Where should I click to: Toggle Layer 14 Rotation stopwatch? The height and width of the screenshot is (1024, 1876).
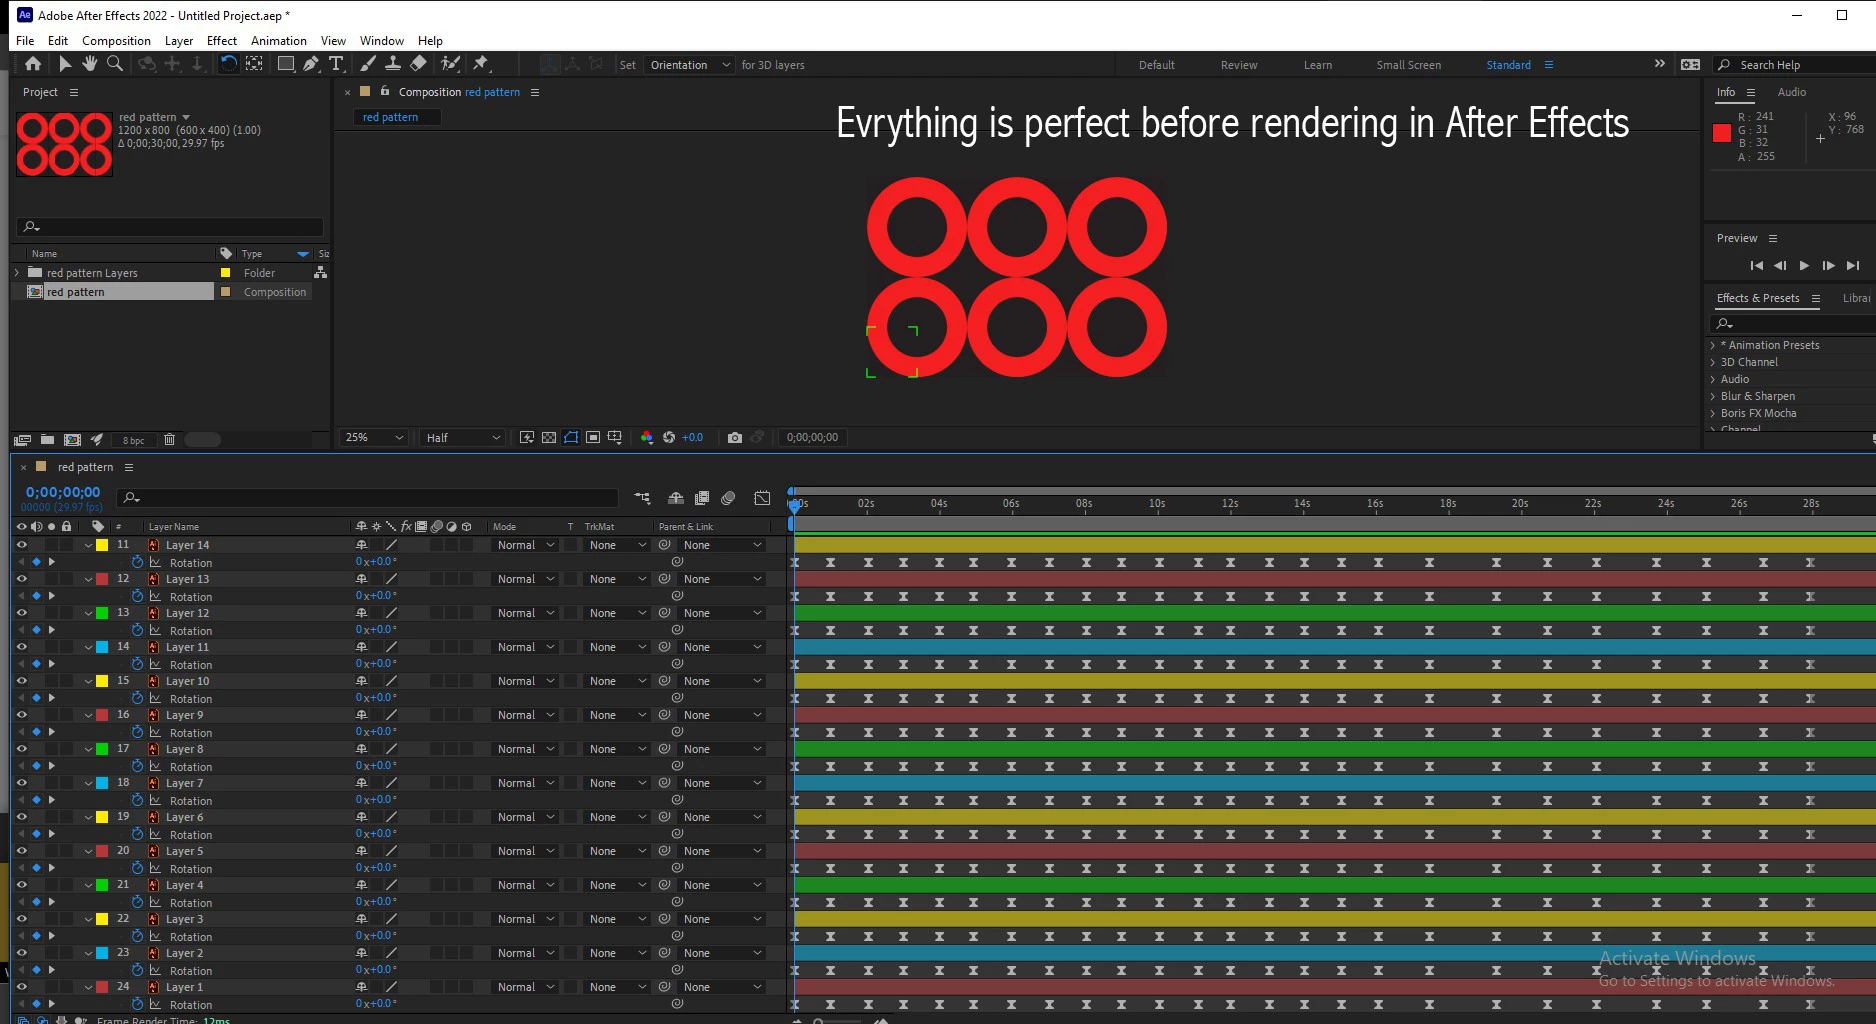(138, 562)
